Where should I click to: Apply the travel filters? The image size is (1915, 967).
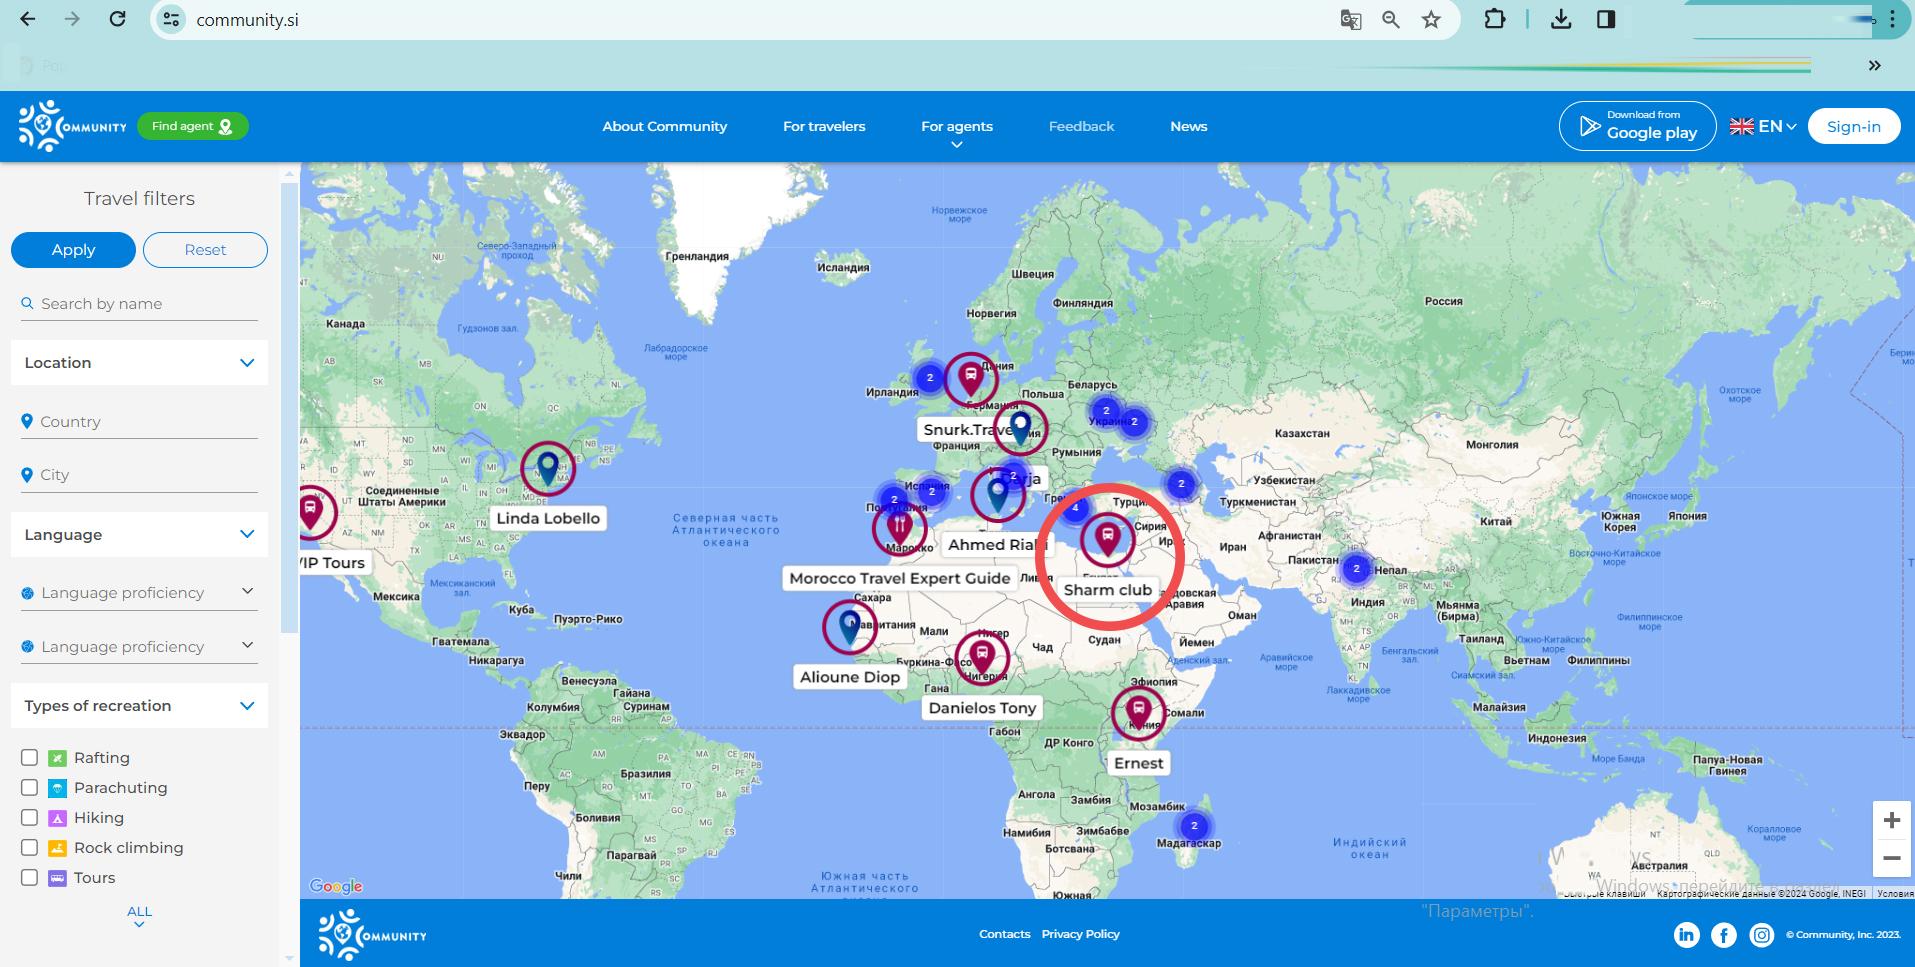click(73, 250)
